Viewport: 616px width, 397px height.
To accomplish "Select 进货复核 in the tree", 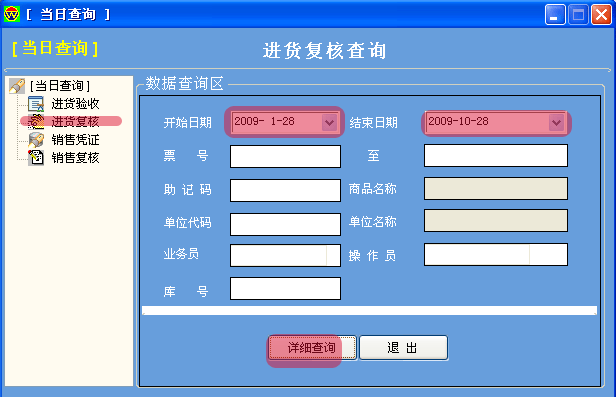I will click(x=75, y=122).
